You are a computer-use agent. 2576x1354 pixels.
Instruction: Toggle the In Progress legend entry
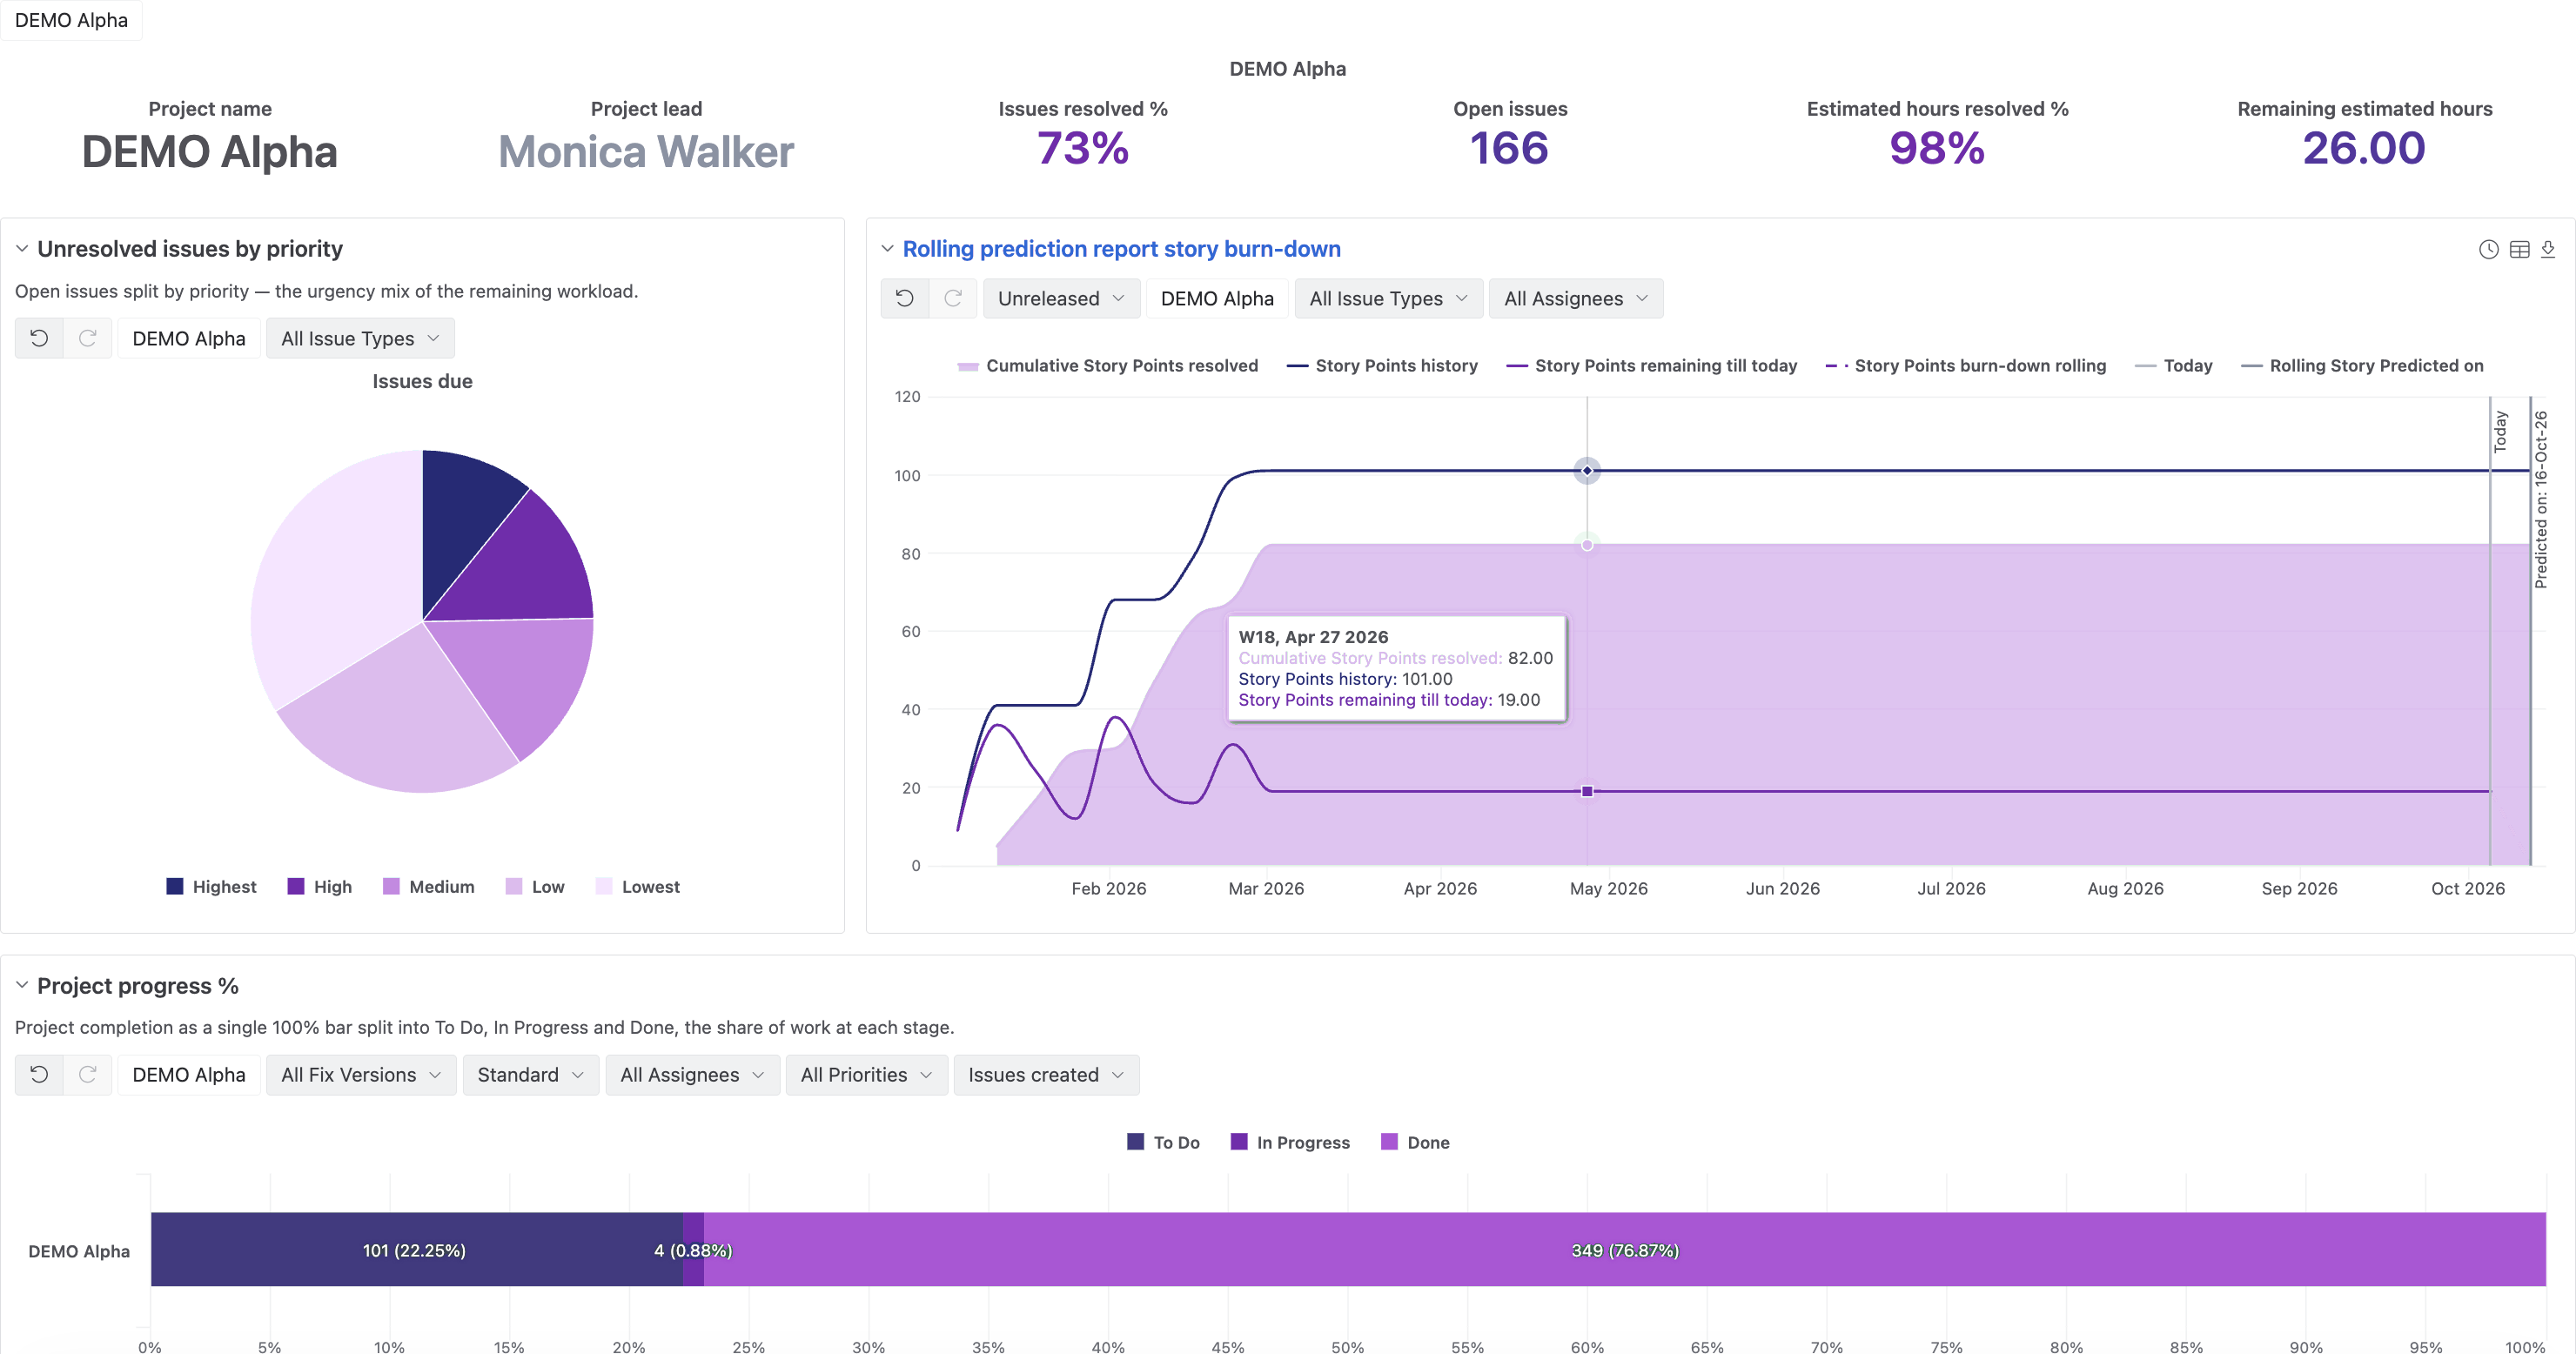tap(1290, 1142)
